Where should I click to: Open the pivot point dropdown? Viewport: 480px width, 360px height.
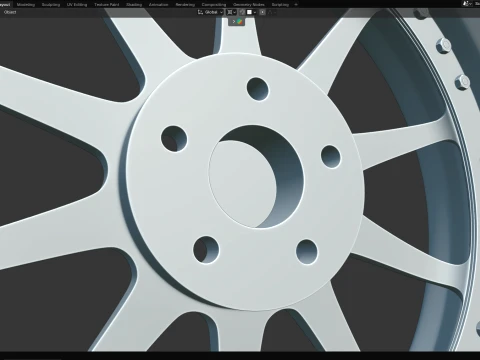[x=231, y=12]
